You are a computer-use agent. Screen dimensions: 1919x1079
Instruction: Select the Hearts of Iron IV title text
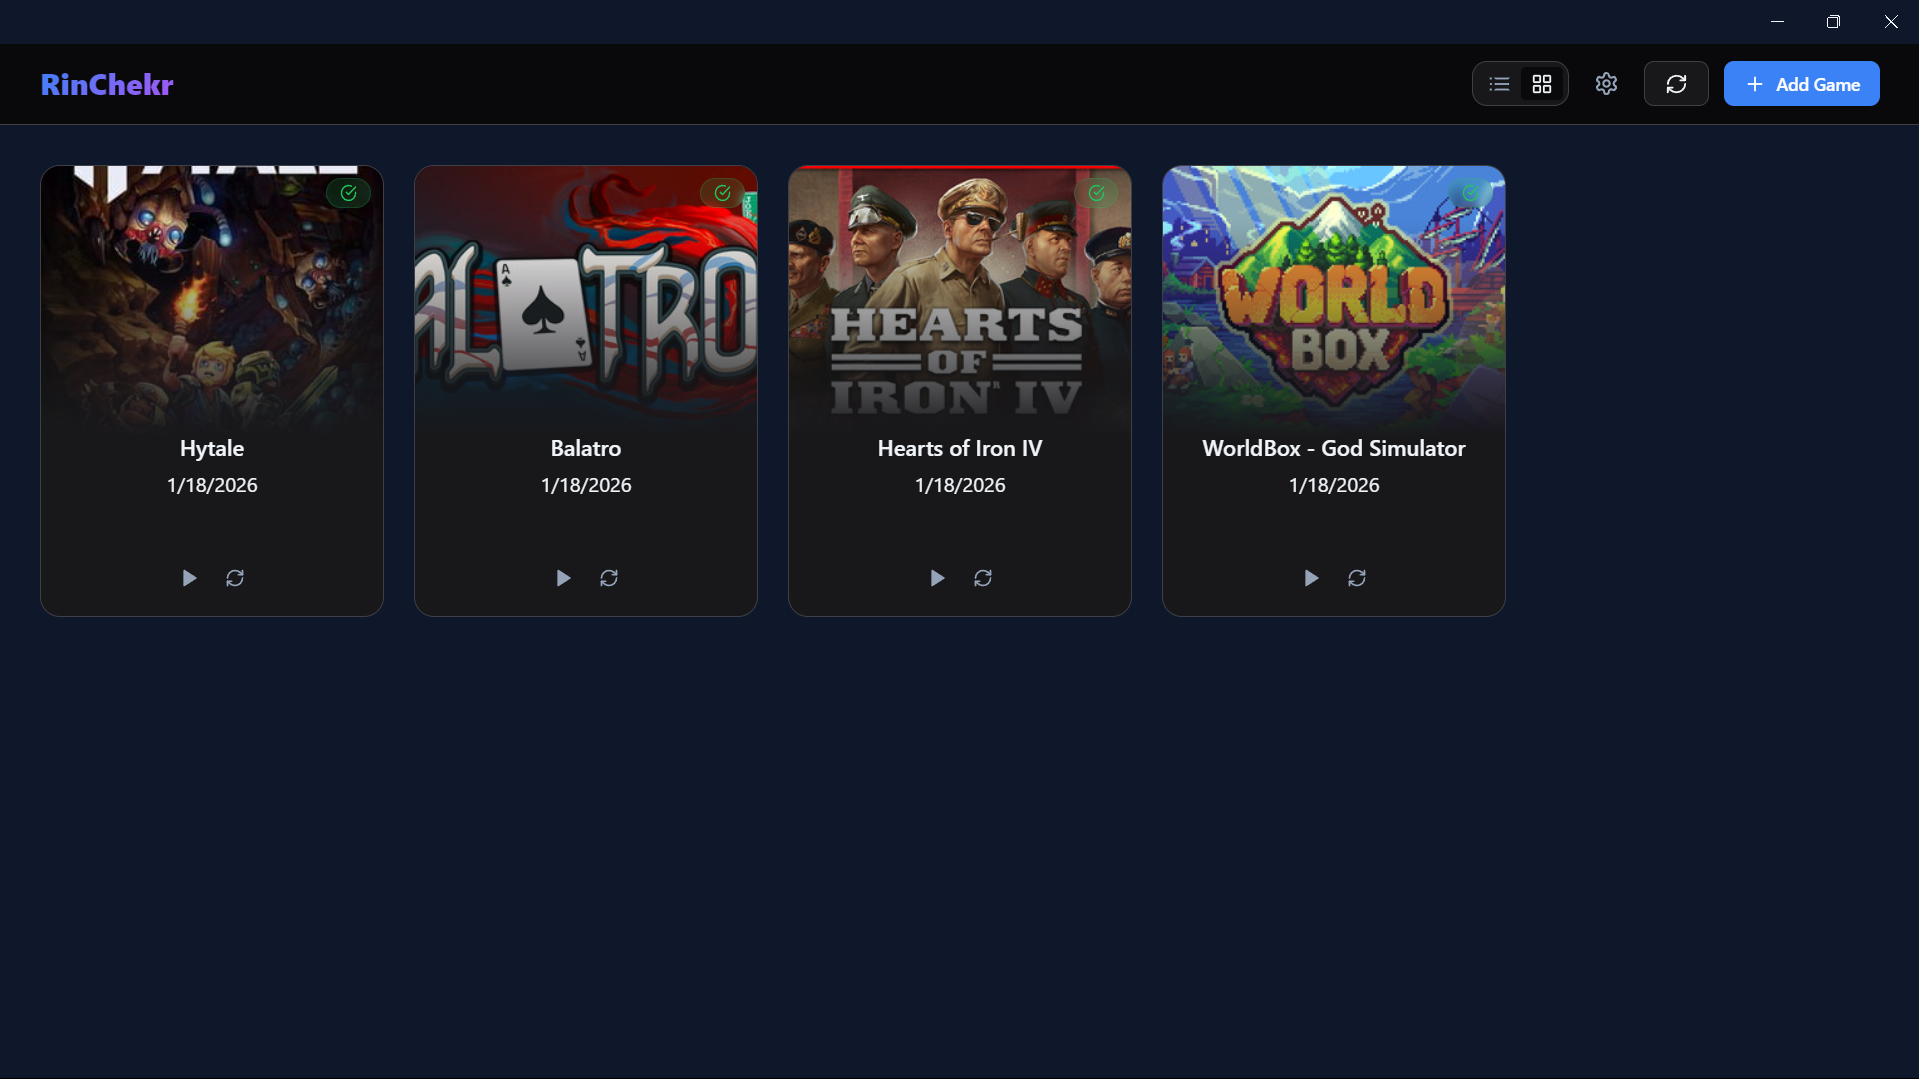click(960, 448)
